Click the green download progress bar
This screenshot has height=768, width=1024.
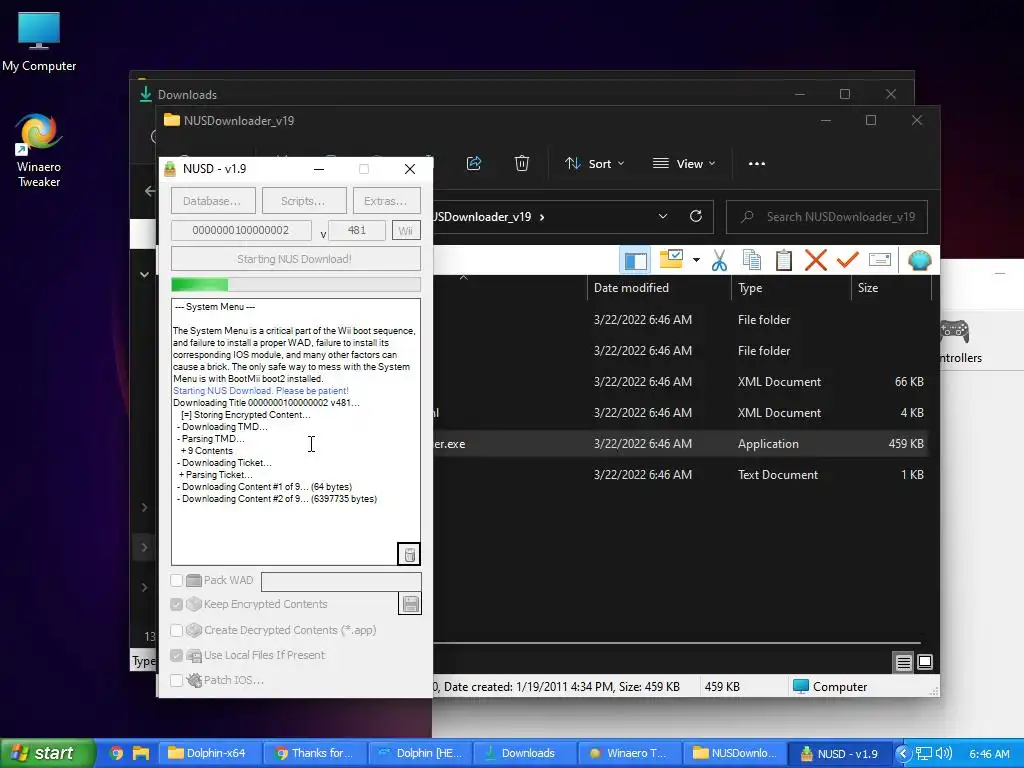[x=295, y=285]
